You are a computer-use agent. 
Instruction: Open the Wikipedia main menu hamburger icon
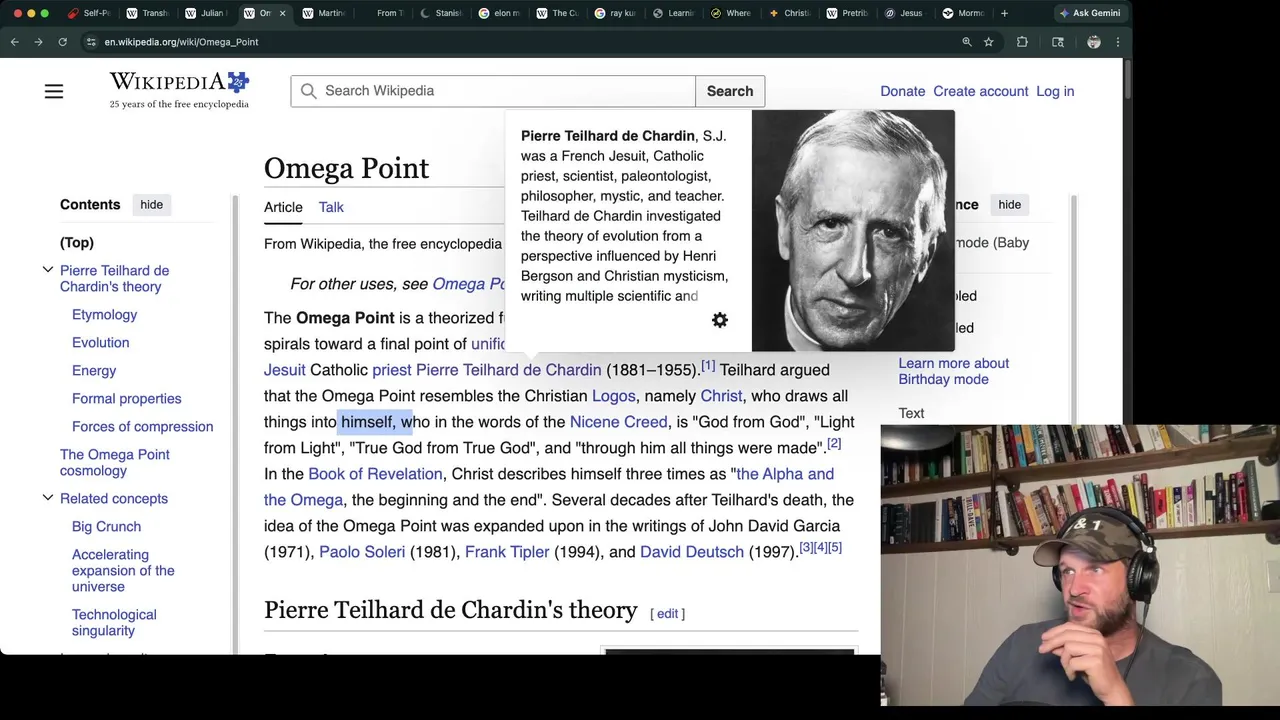coord(54,91)
